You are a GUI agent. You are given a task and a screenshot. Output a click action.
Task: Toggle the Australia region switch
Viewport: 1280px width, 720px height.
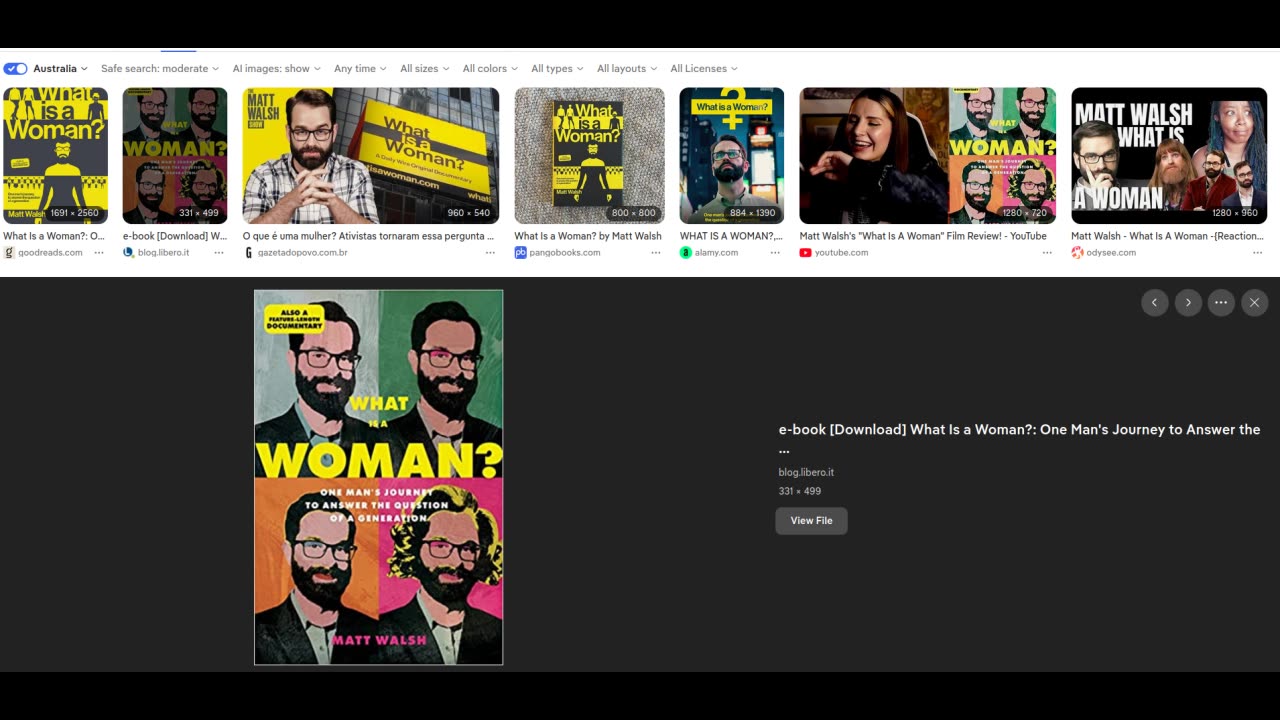click(15, 69)
